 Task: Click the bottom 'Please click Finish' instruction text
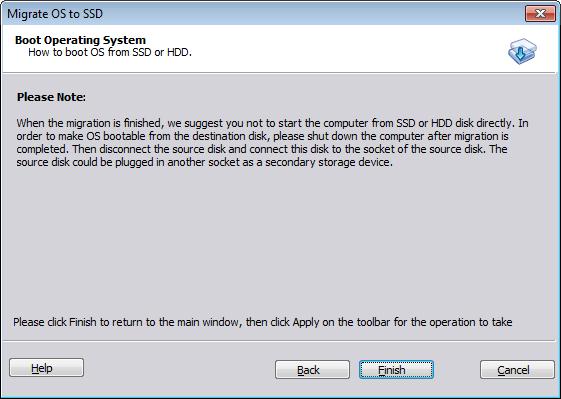click(263, 322)
